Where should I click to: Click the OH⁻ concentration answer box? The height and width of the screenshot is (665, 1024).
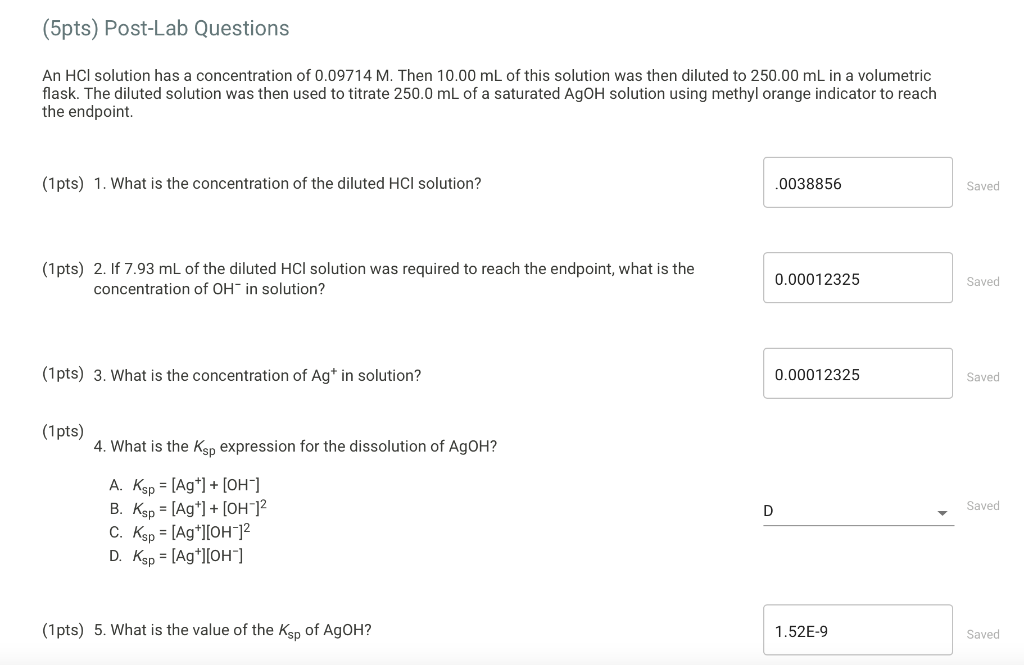pos(857,277)
